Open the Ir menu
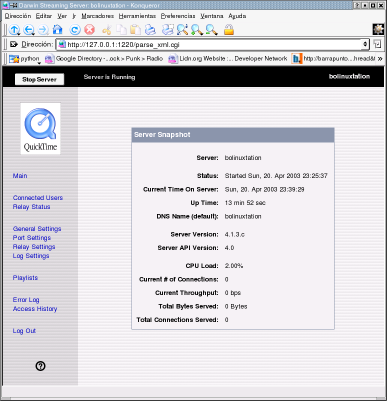 click(74, 16)
